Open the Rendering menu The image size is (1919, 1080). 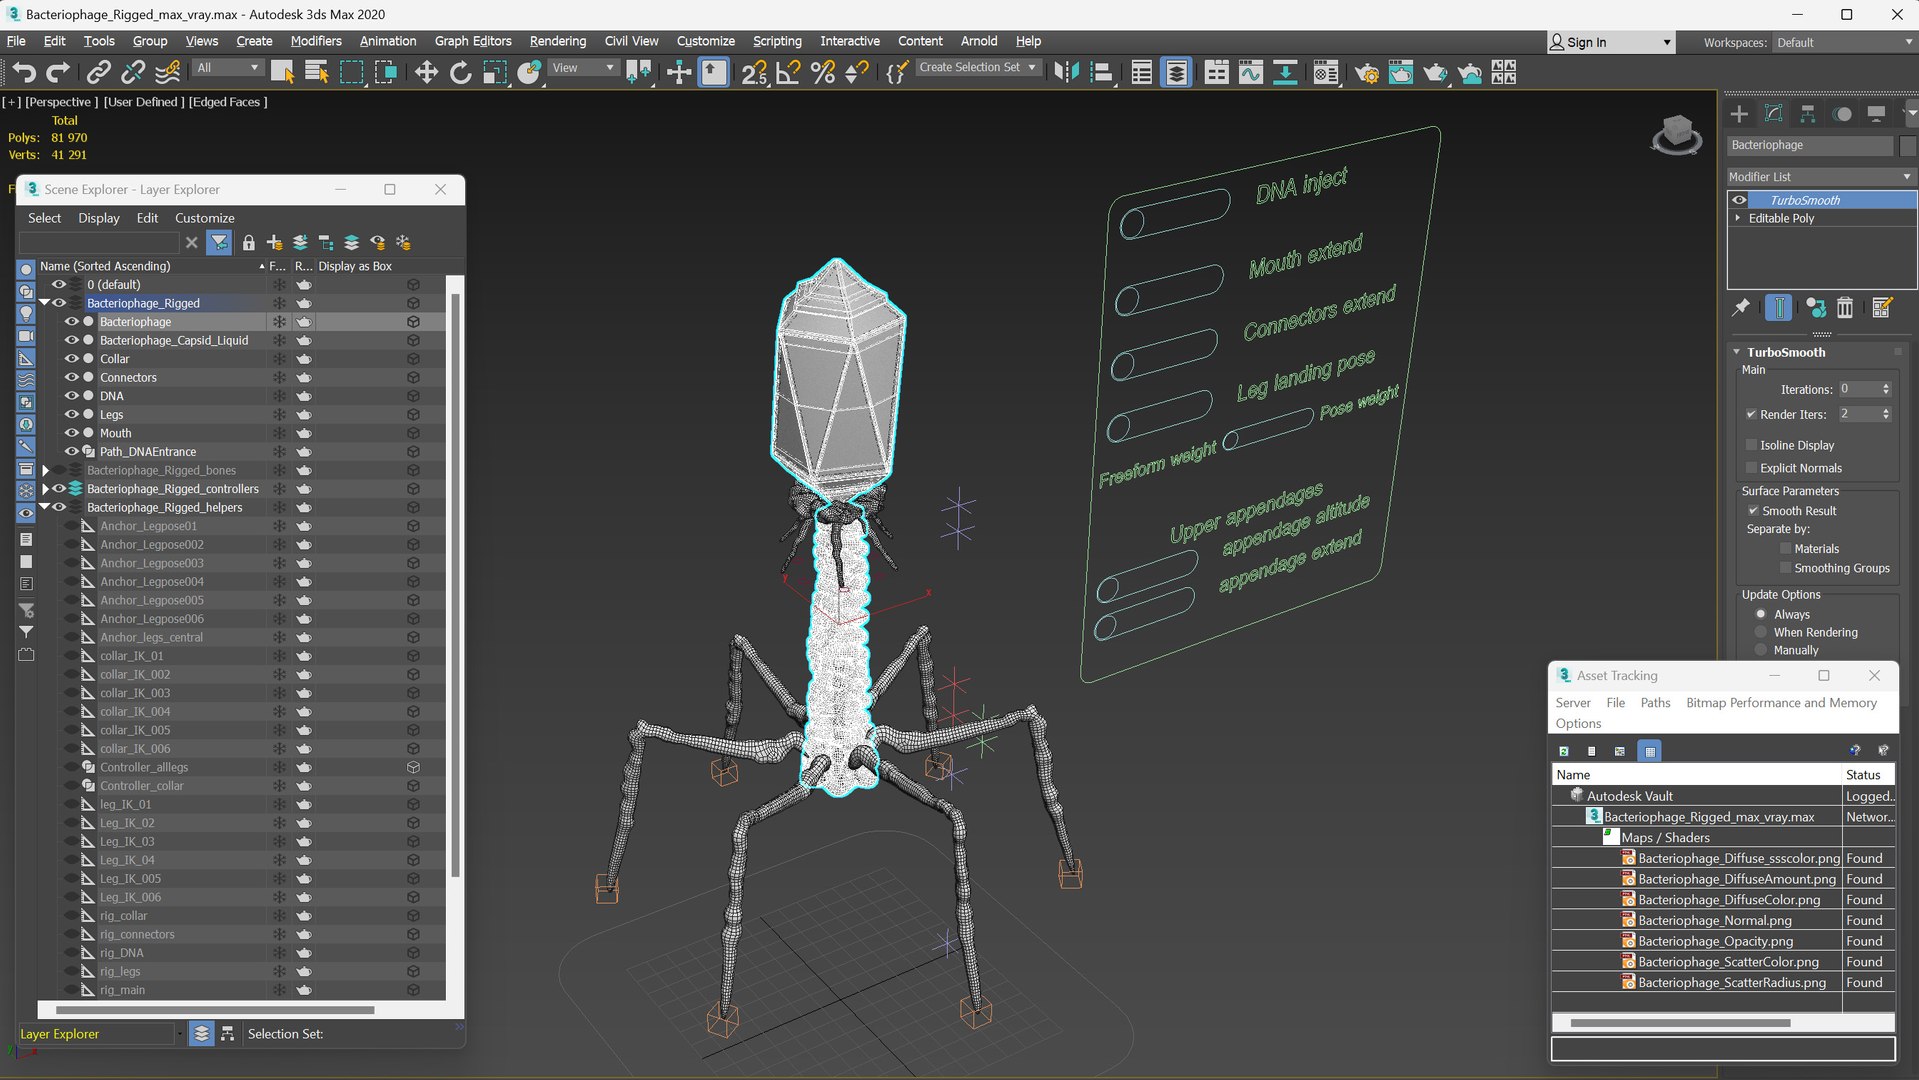coord(557,41)
